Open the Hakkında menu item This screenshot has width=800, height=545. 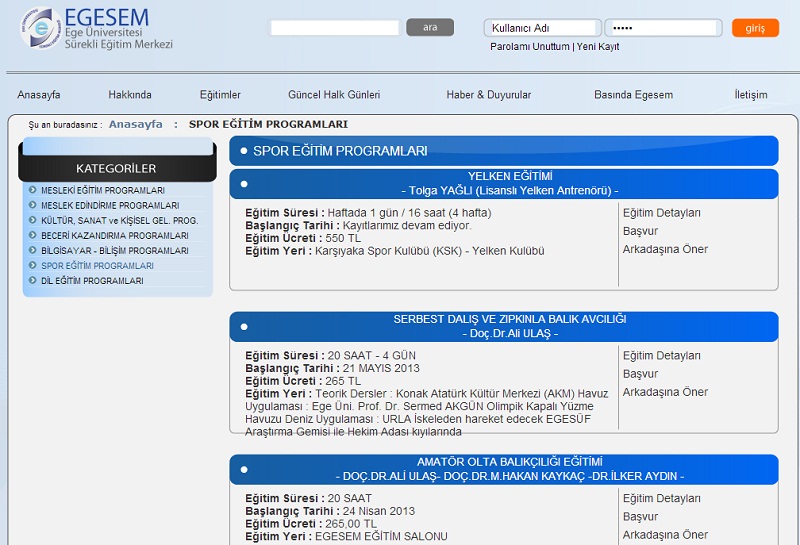(130, 94)
